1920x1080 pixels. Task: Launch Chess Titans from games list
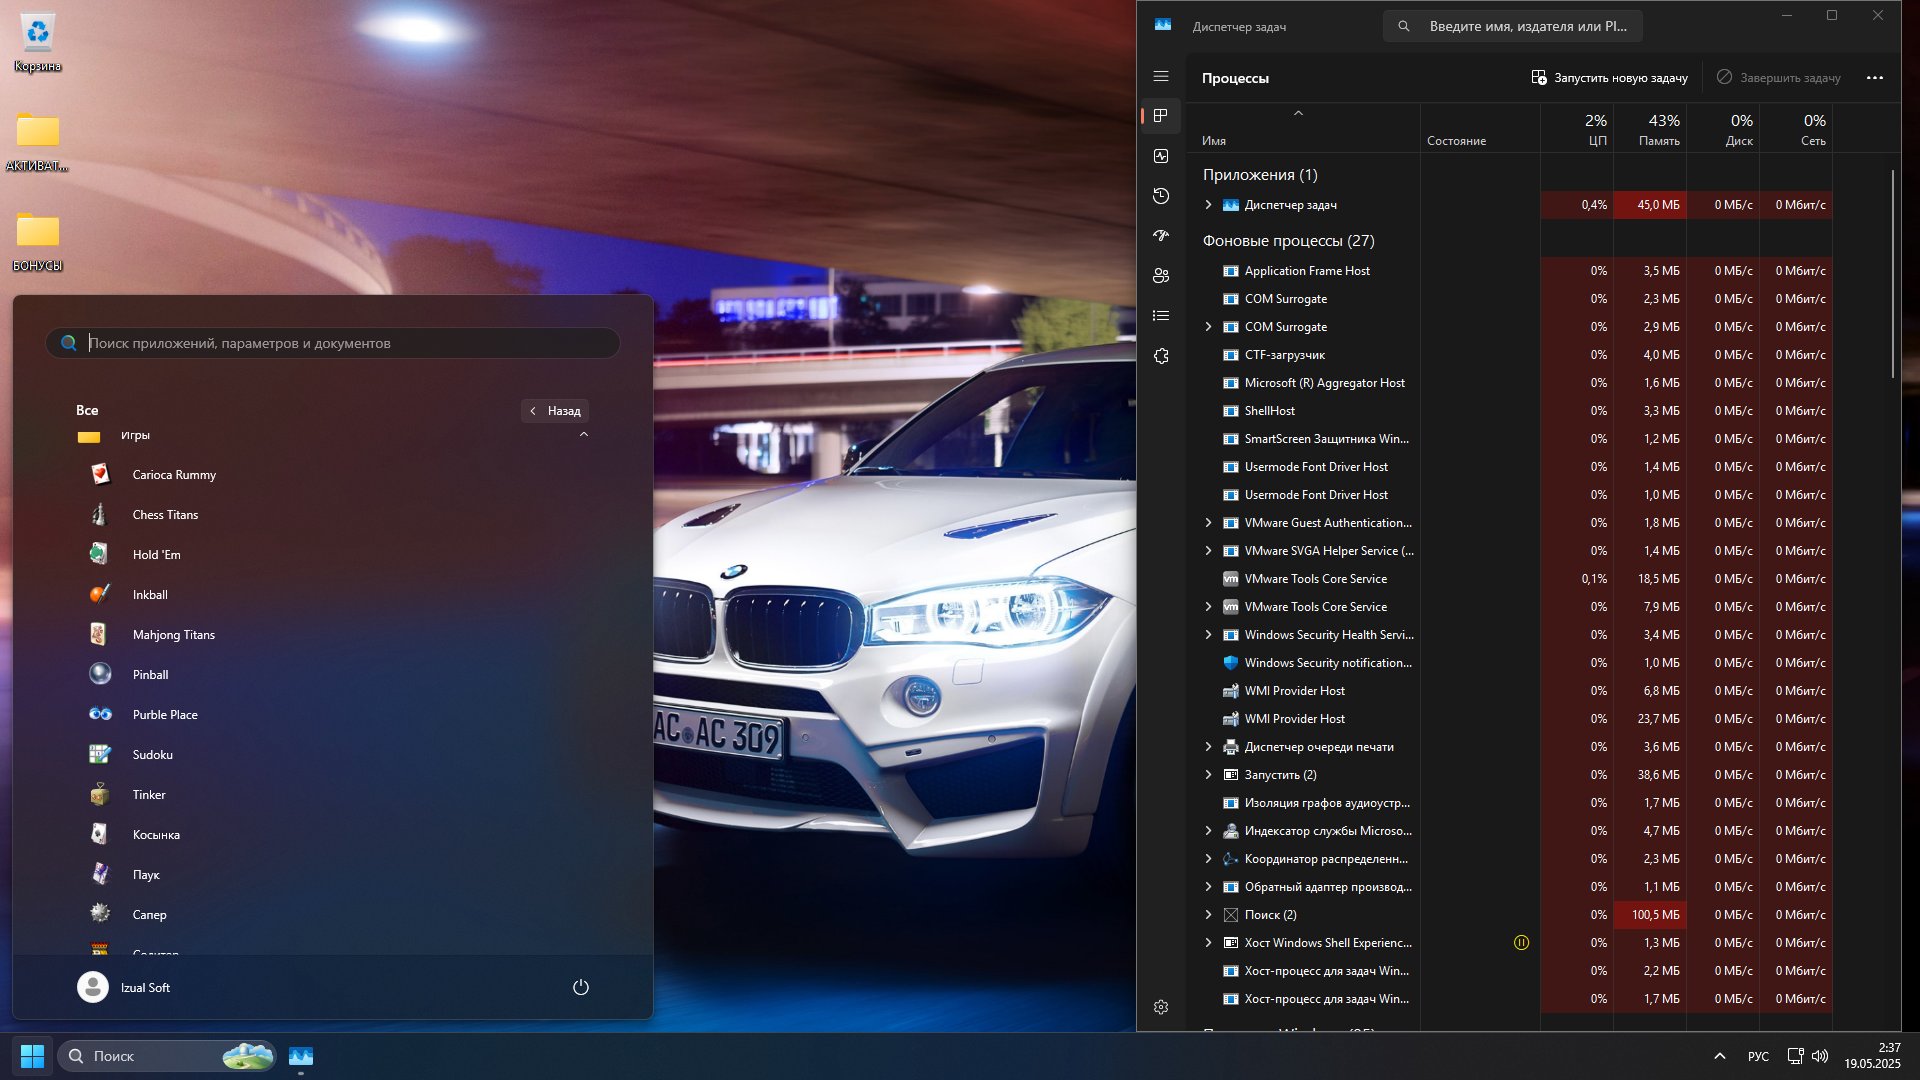(x=165, y=515)
